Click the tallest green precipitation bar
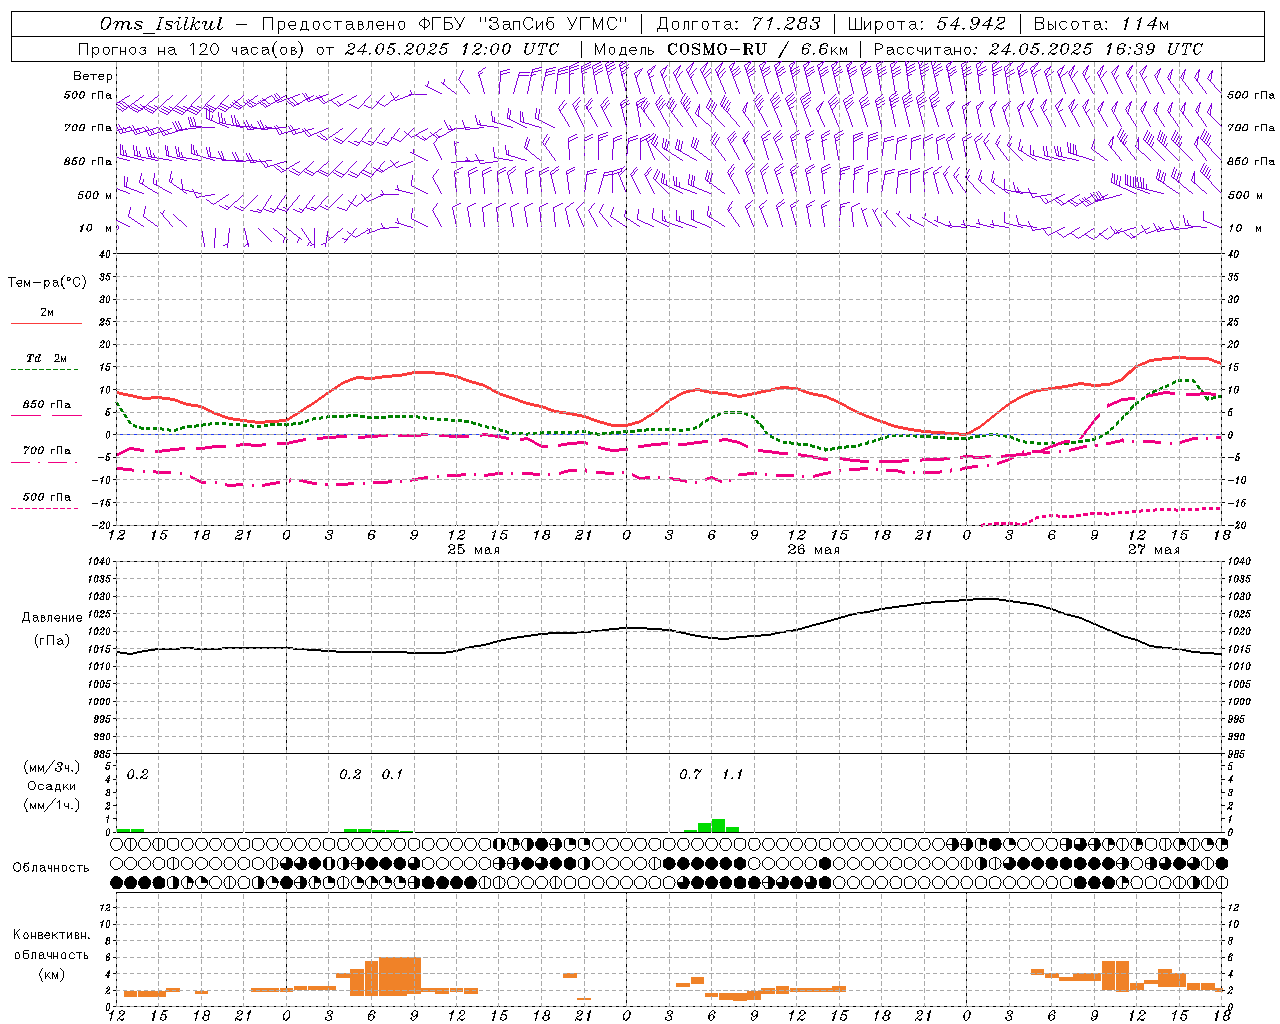Screen dimensions: 1280x1024 click(x=718, y=825)
